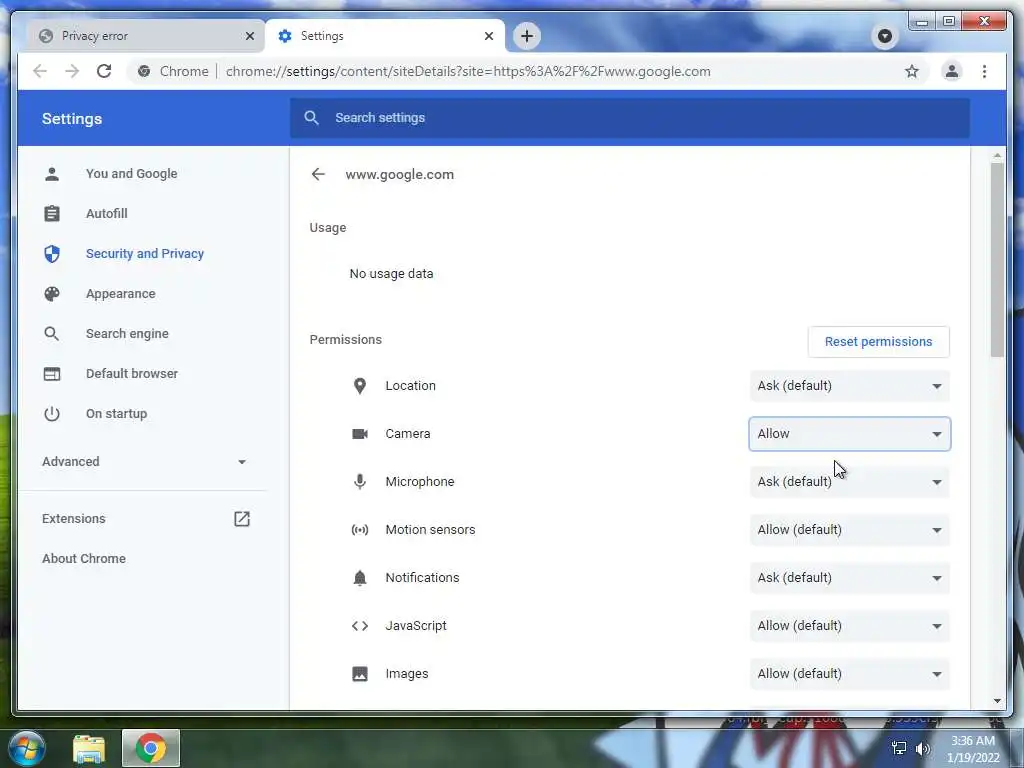Open the JavaScript permission dropdown
Viewport: 1024px width, 768px height.
[x=850, y=626]
